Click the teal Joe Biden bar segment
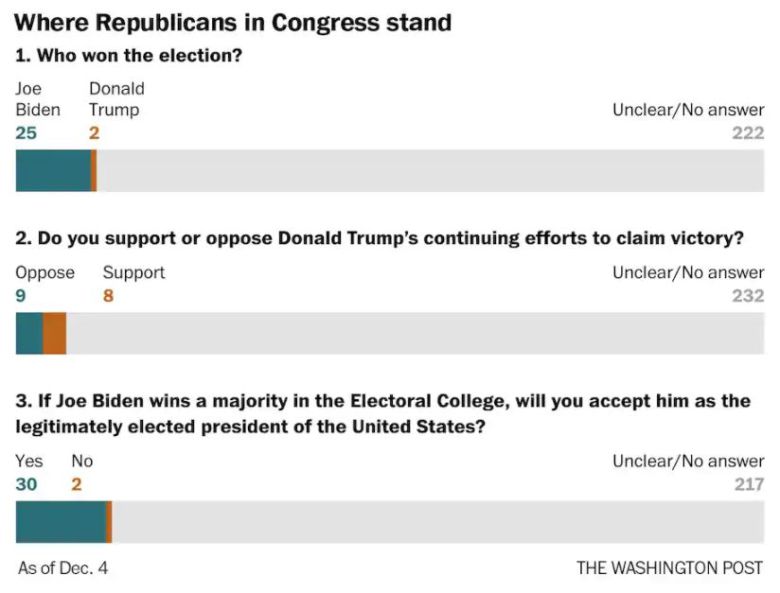The image size is (780, 593). click(52, 171)
